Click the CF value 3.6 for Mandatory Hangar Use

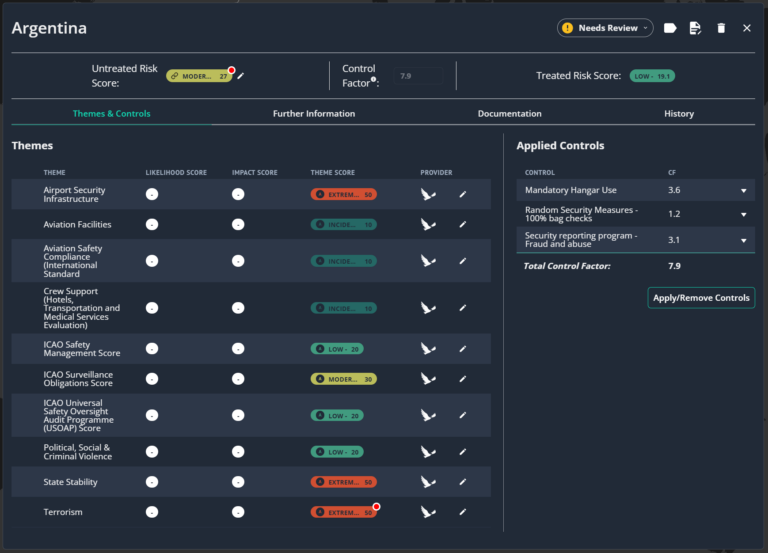click(x=674, y=190)
